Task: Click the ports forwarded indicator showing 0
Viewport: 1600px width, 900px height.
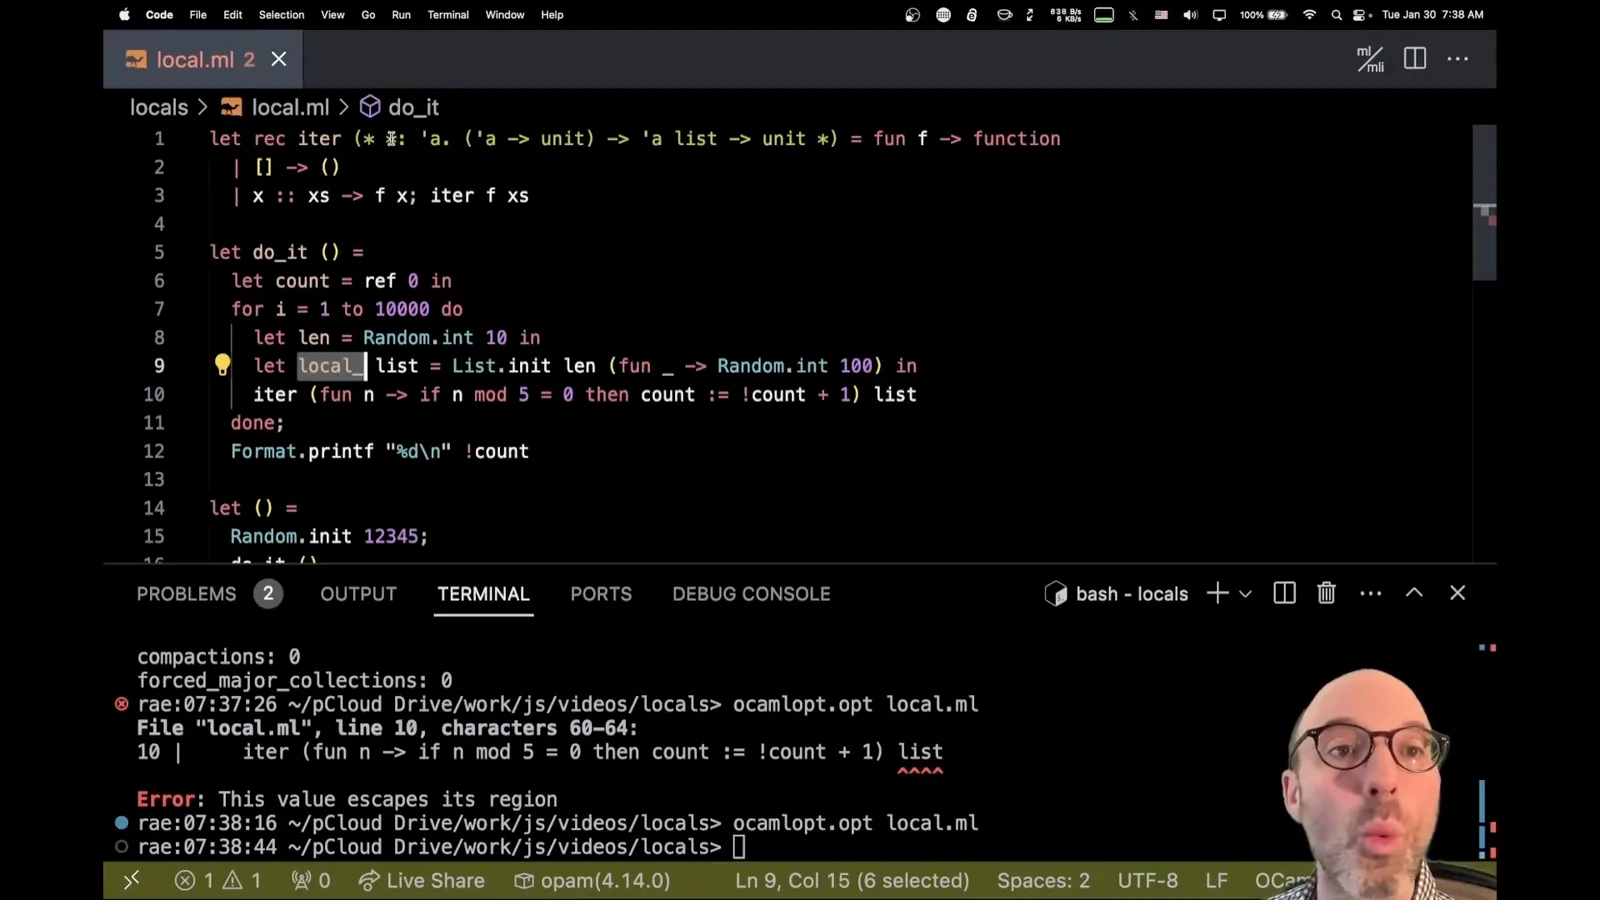Action: pyautogui.click(x=311, y=880)
